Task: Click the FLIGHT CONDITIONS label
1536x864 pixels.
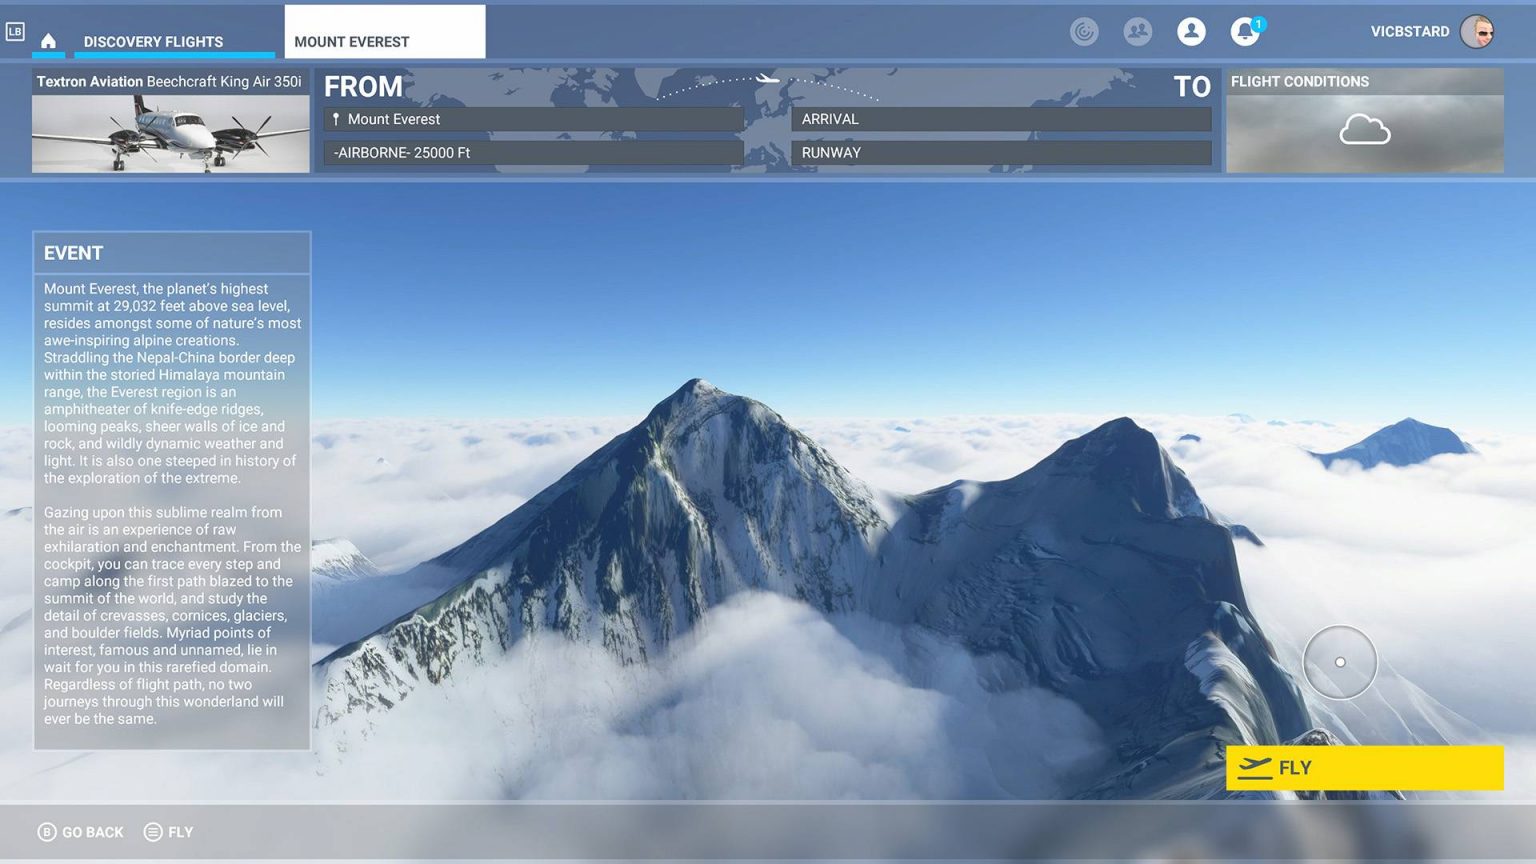Action: pyautogui.click(x=1300, y=82)
